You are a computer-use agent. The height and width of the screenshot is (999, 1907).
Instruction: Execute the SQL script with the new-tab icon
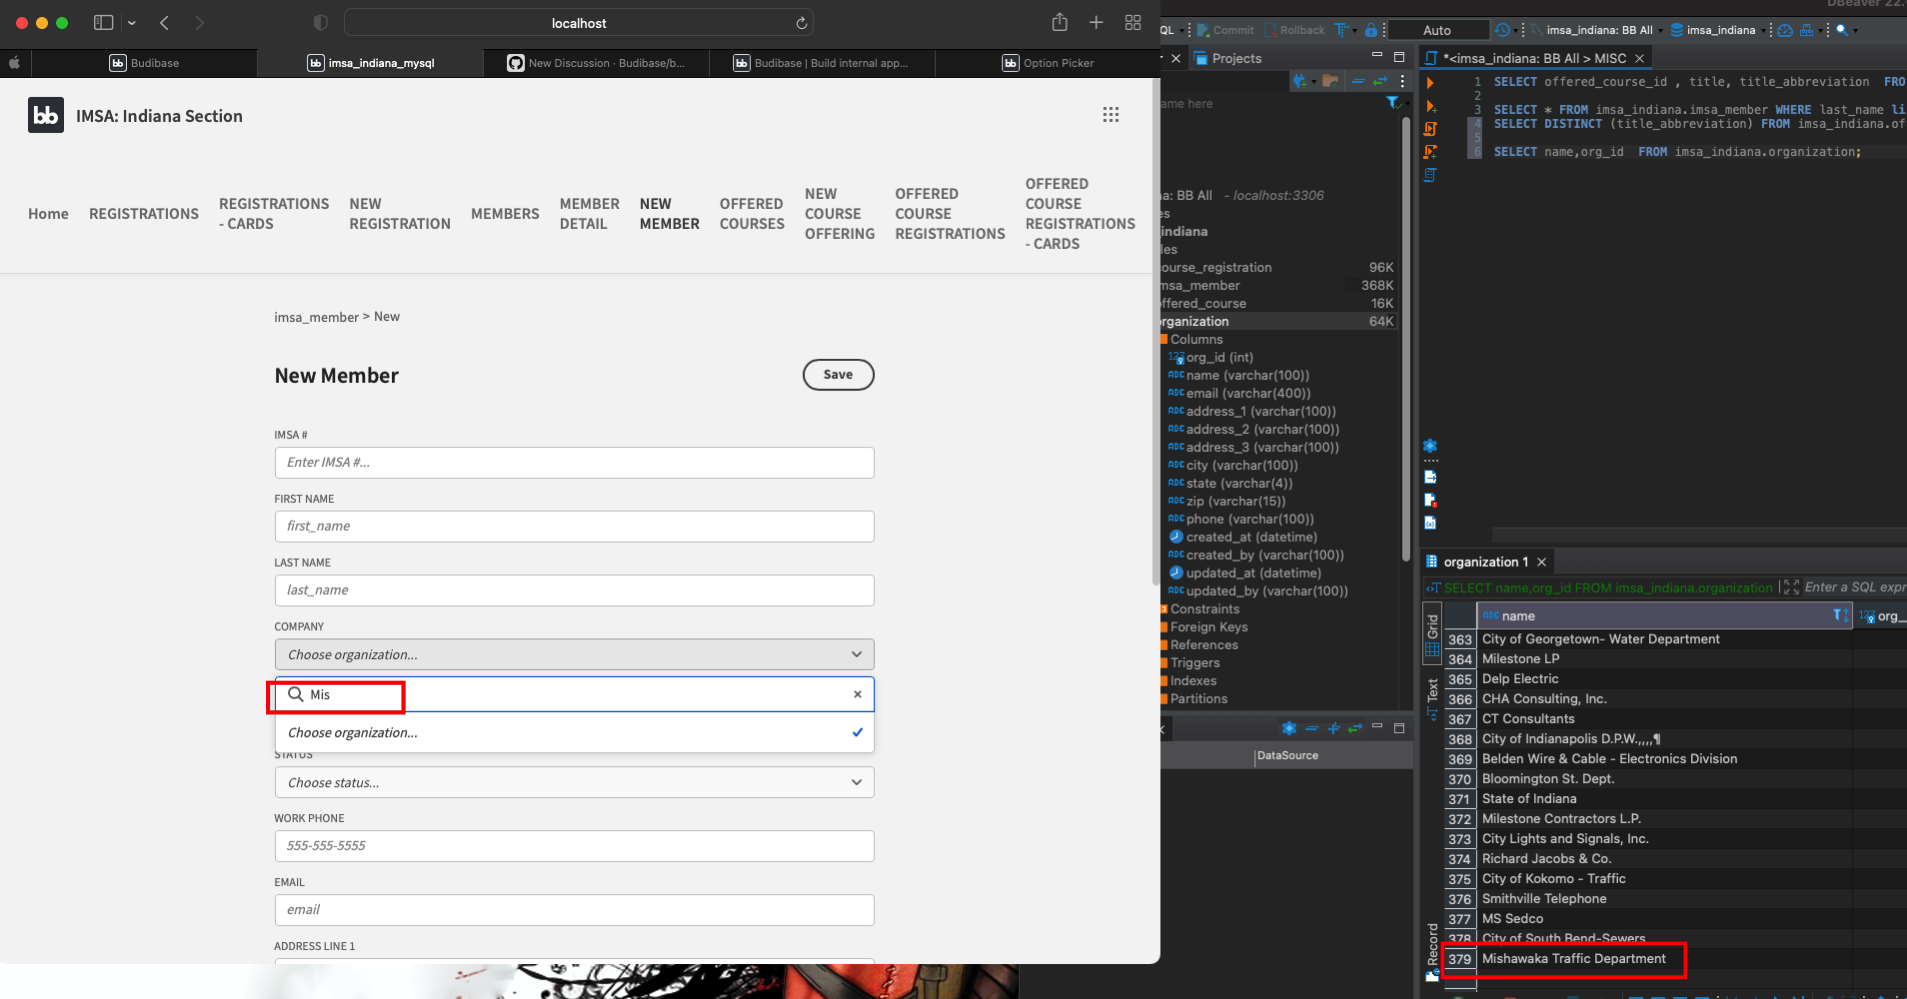[1430, 152]
